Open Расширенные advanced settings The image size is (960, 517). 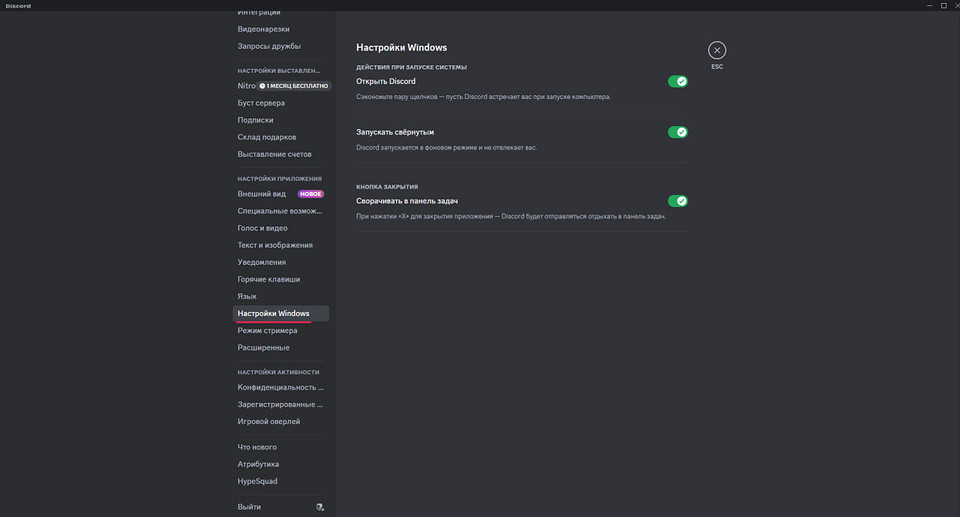(263, 348)
